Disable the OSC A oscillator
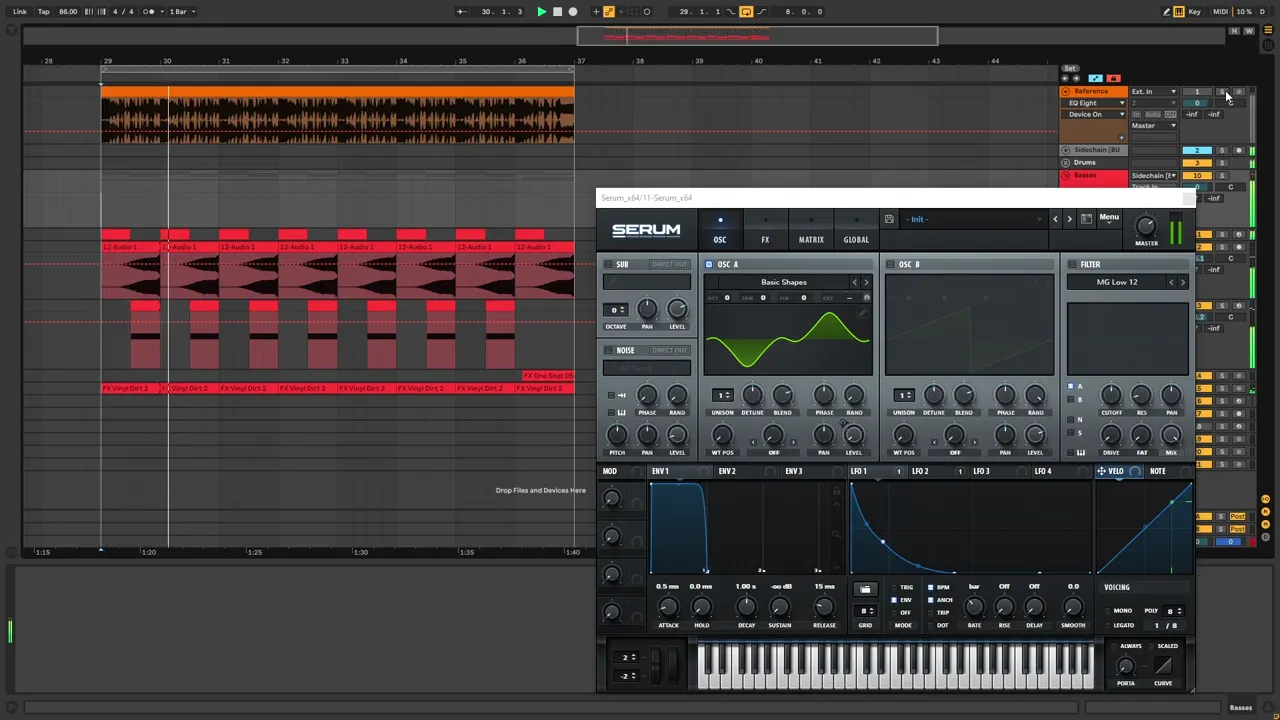This screenshot has height=720, width=1280. [709, 264]
